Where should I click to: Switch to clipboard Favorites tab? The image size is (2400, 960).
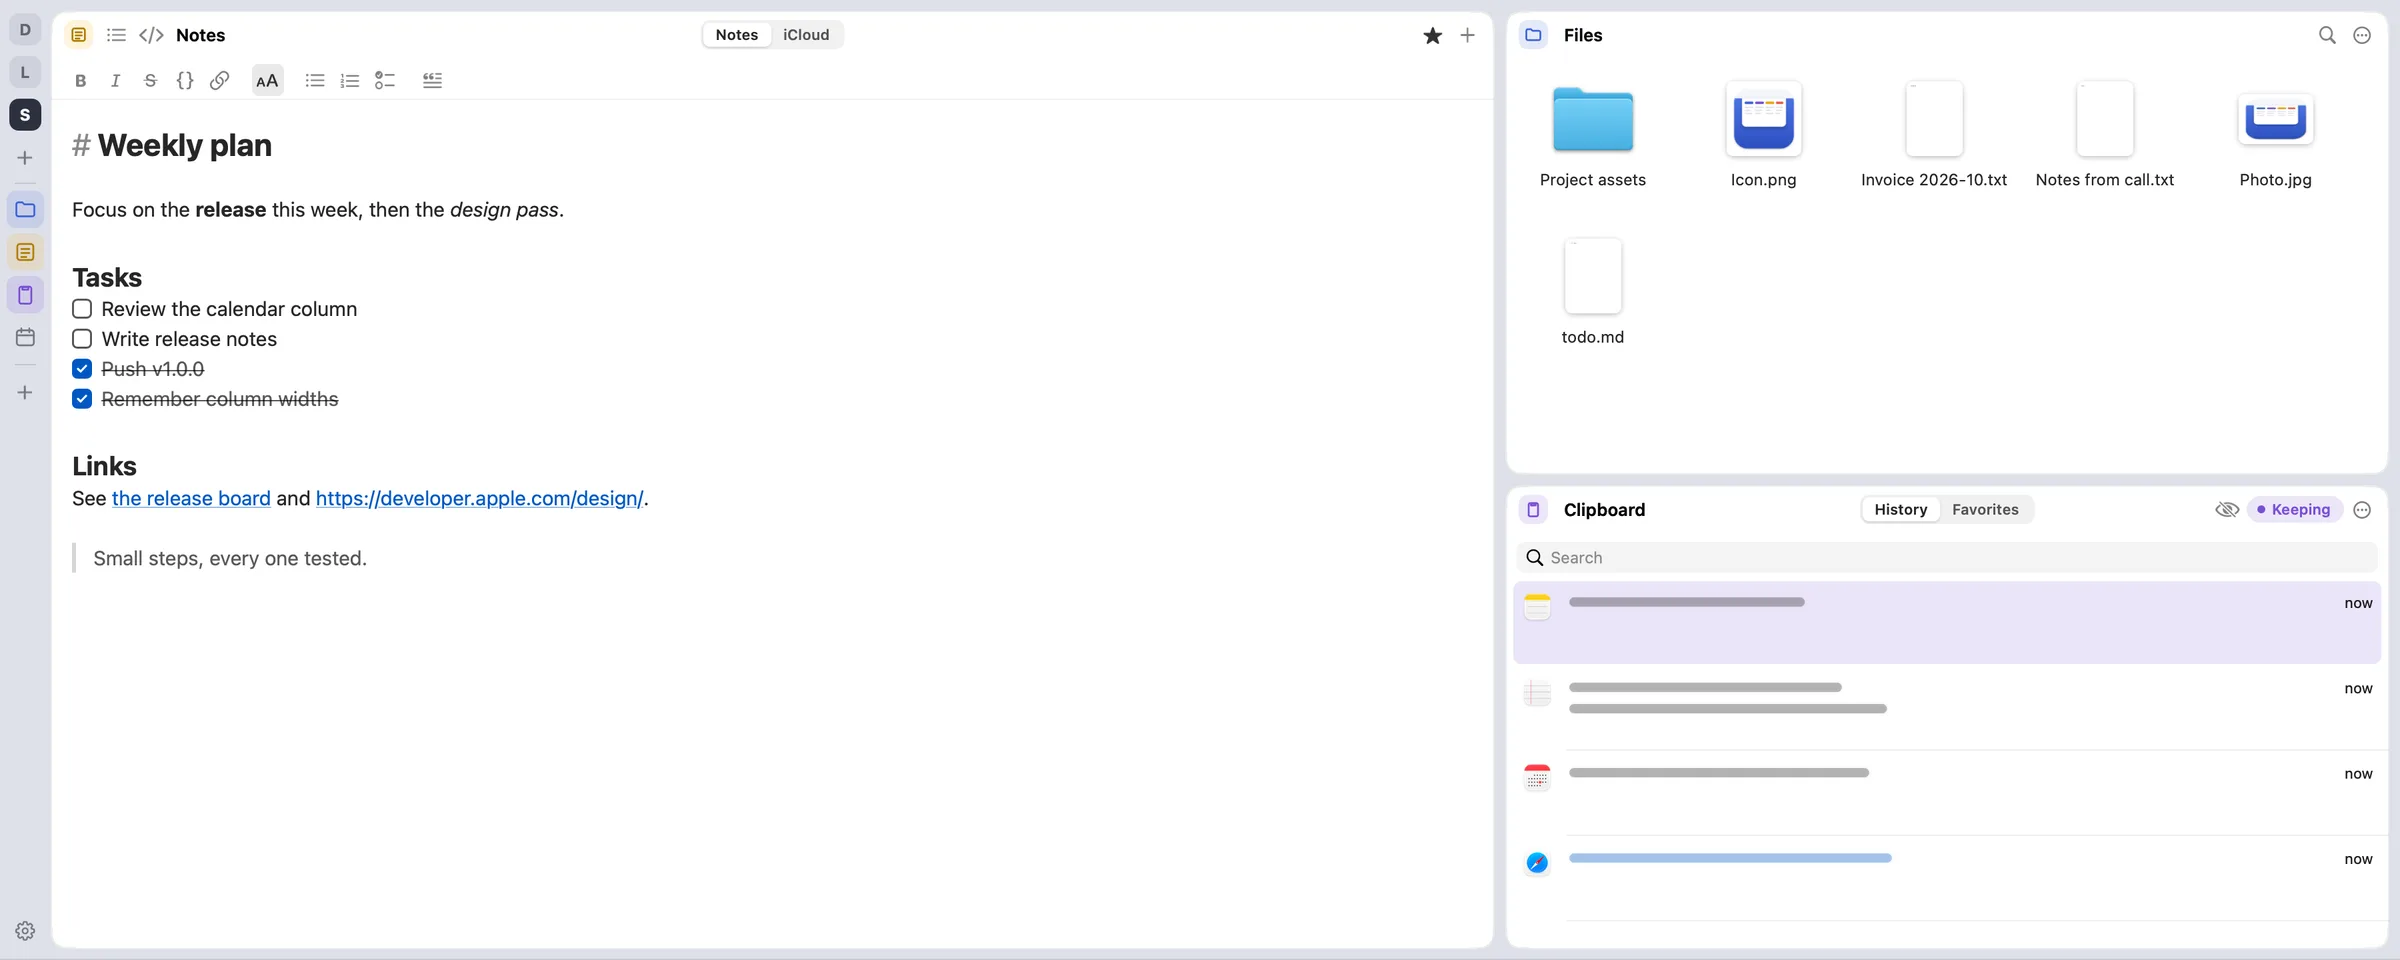pos(1985,510)
